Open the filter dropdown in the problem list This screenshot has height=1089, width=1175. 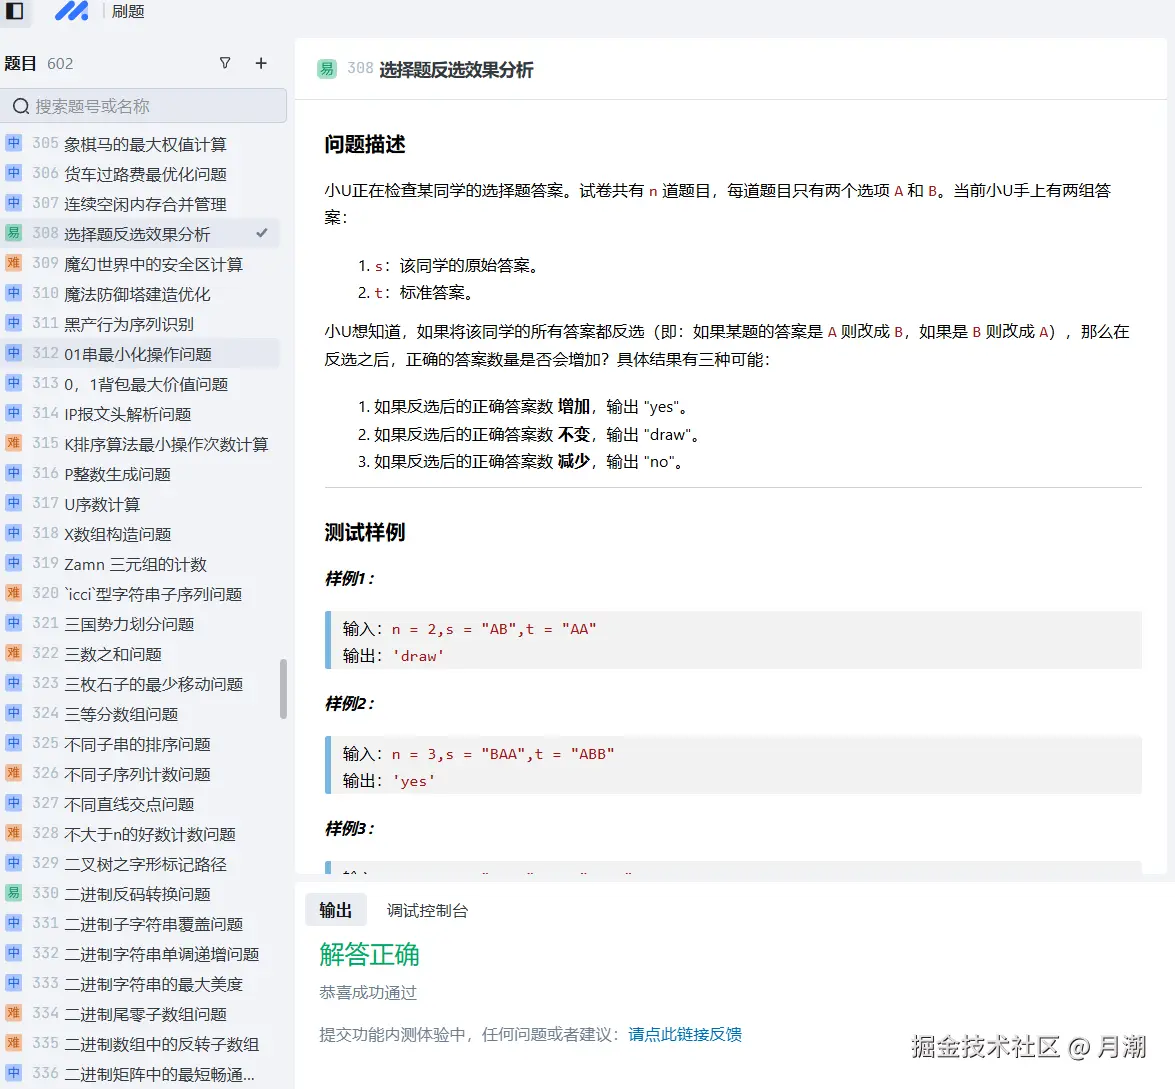click(225, 63)
